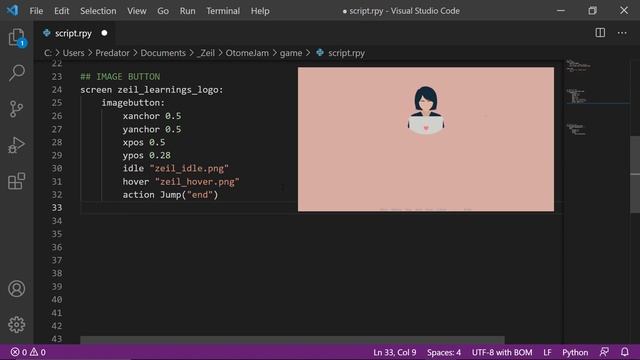Open the View menu
This screenshot has height=360, width=640.
pos(137,11)
